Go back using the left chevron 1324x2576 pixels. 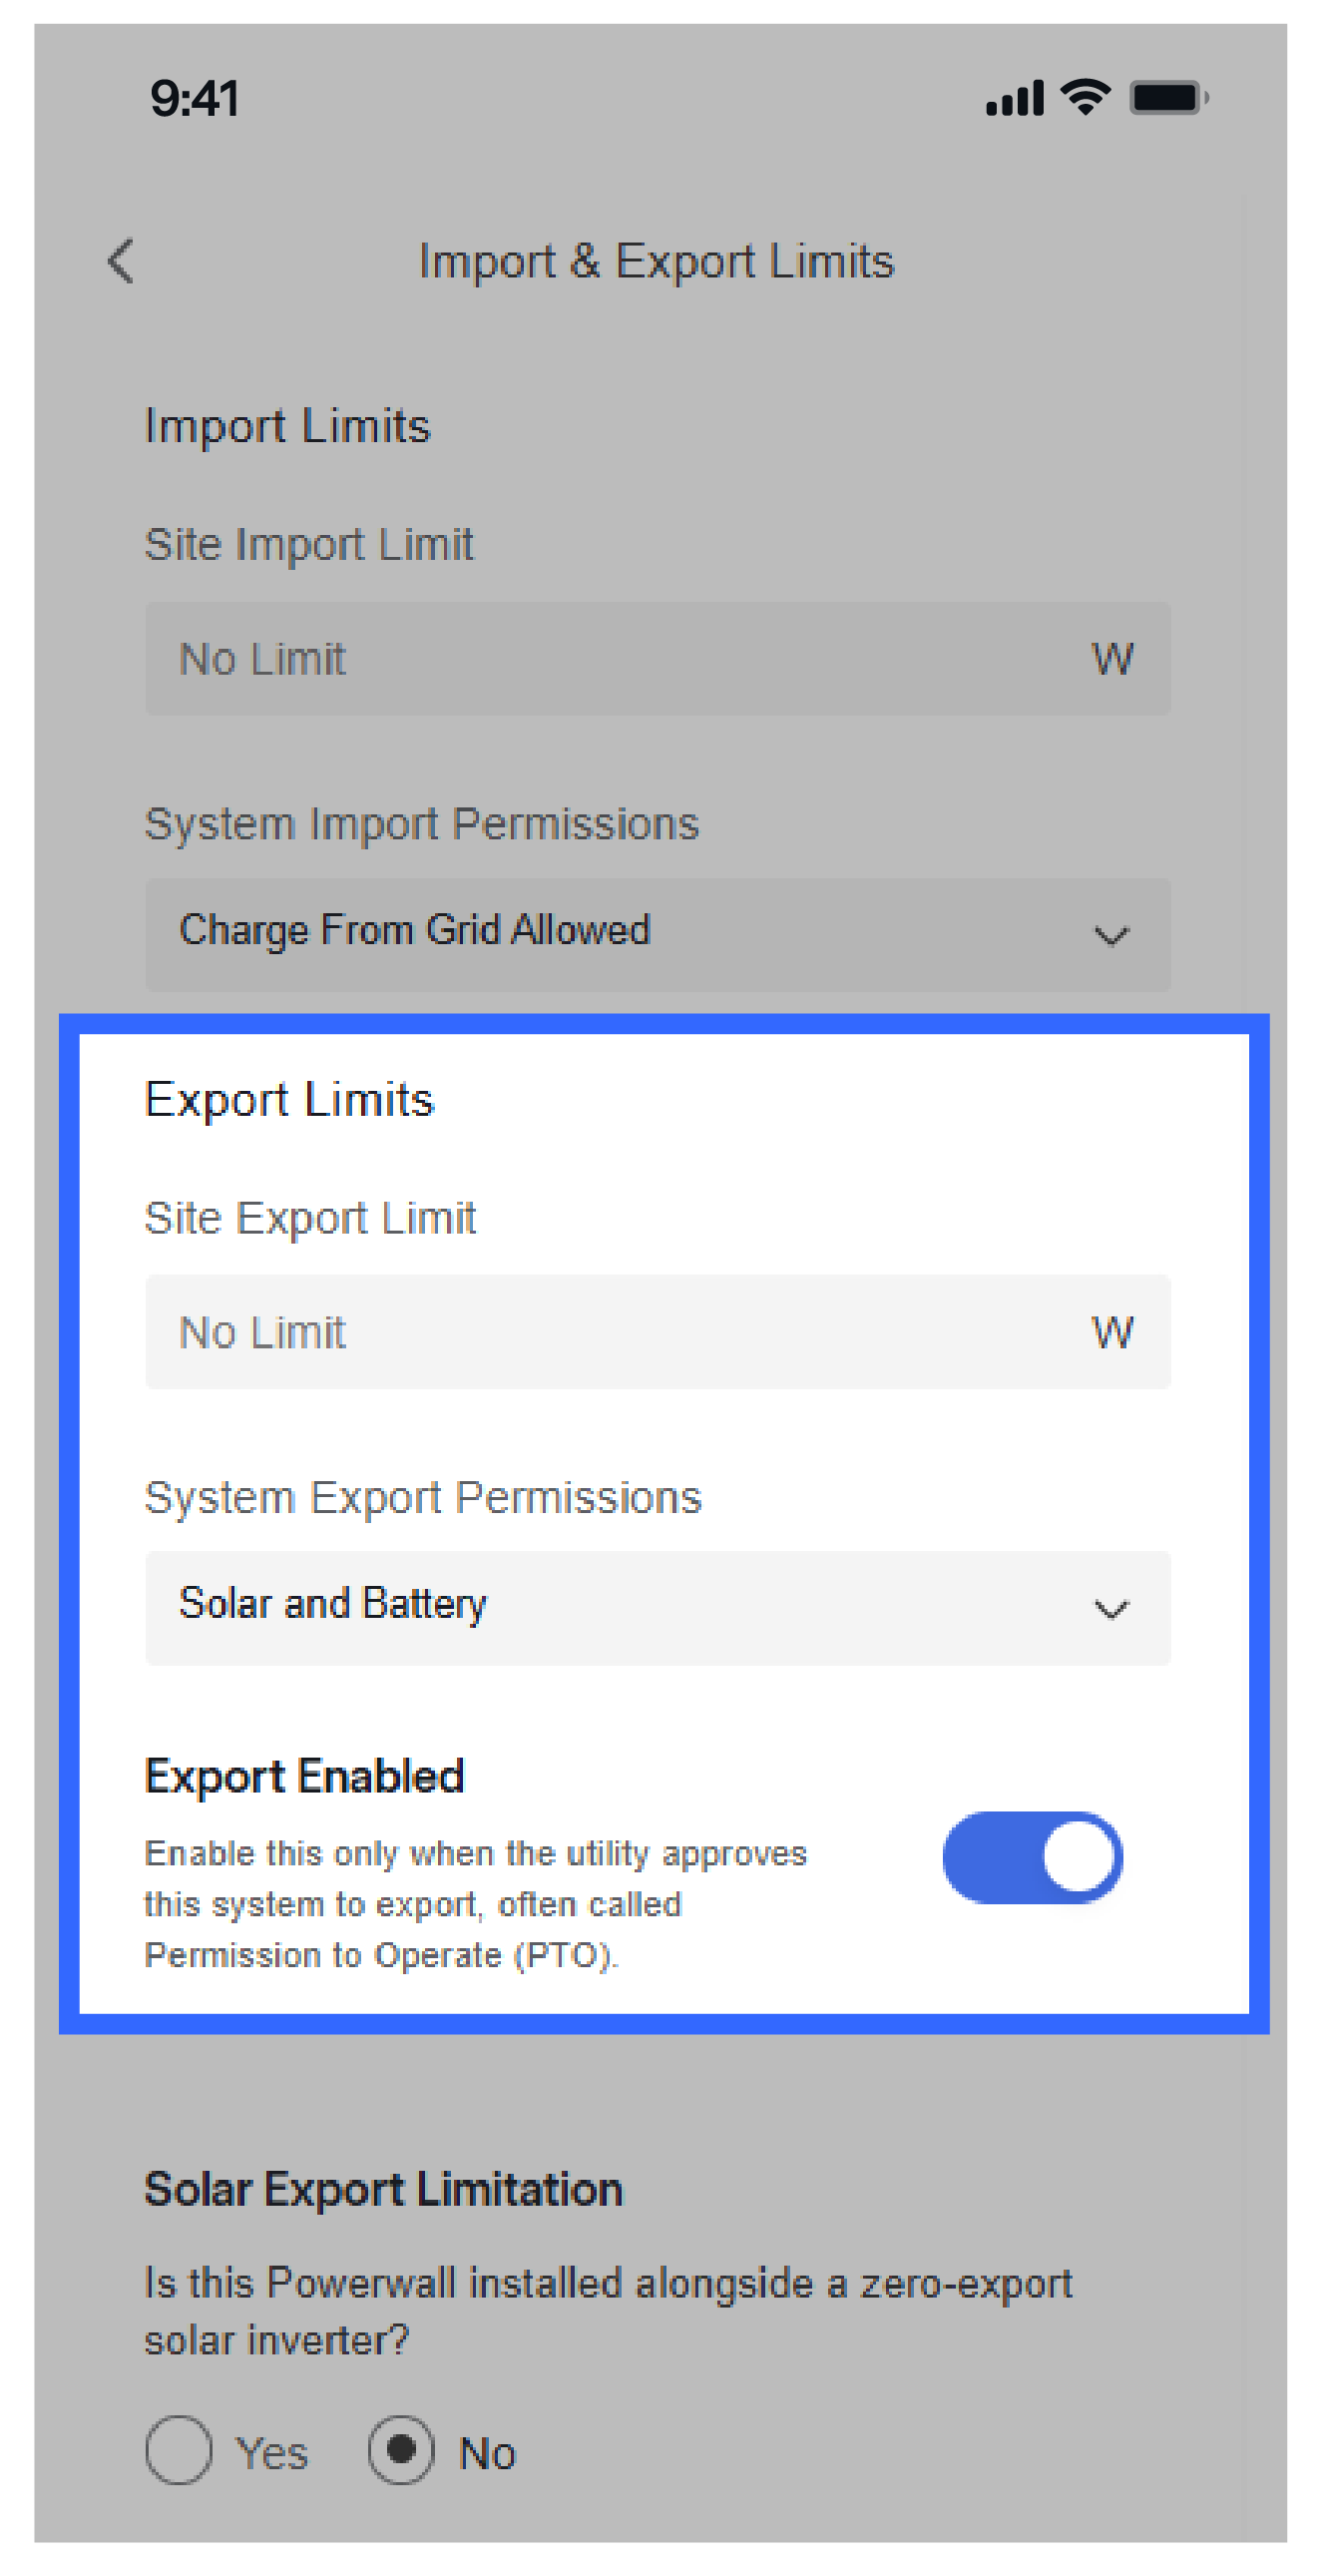(x=121, y=262)
